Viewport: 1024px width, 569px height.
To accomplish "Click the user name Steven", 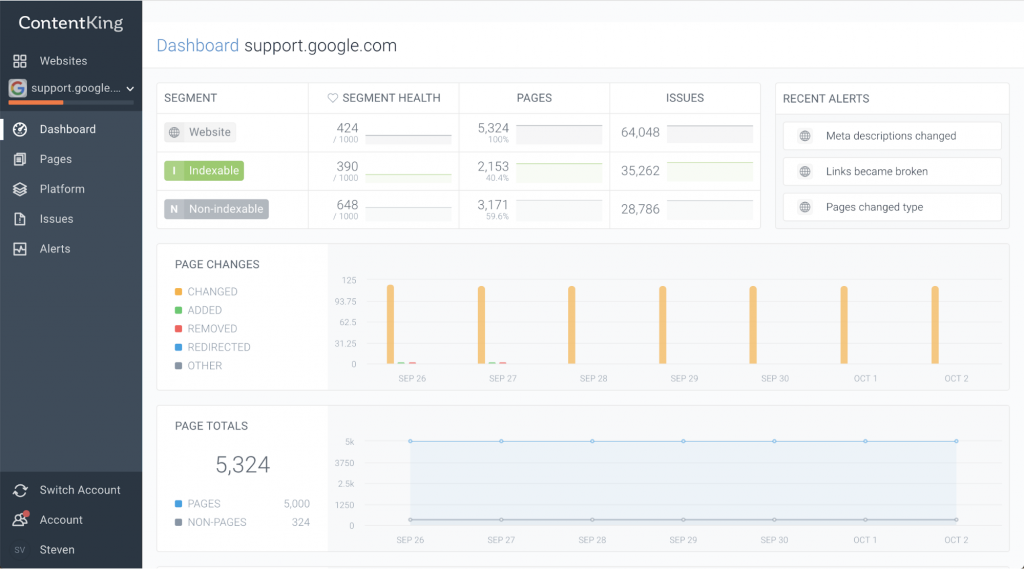I will tap(57, 550).
